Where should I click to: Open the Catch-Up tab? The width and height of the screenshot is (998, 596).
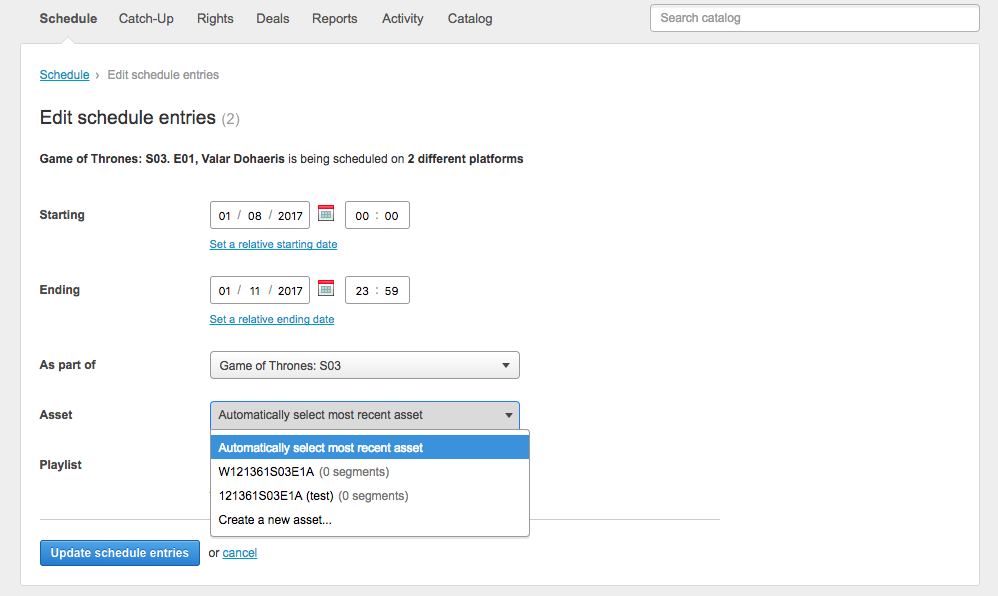pos(146,18)
